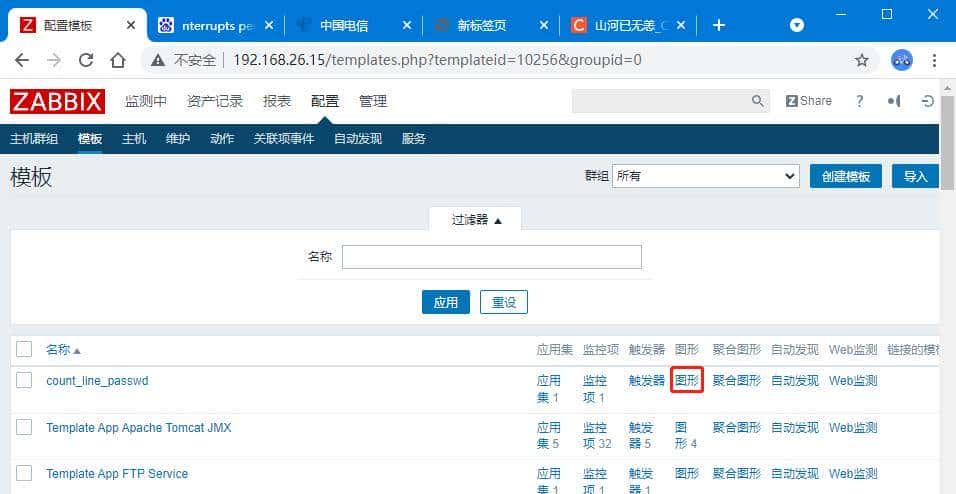Screen dimensions: 956x494
Task: Open 图形 link for count_line_passwd
Action: pyautogui.click(x=687, y=381)
